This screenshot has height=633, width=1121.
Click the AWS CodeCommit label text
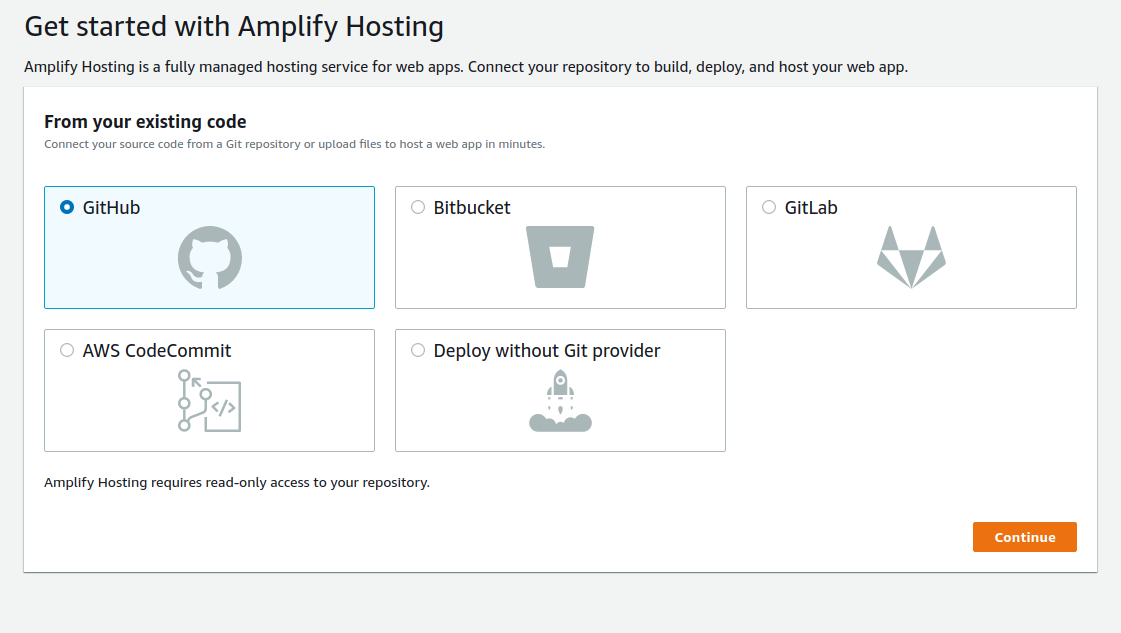pyautogui.click(x=157, y=351)
